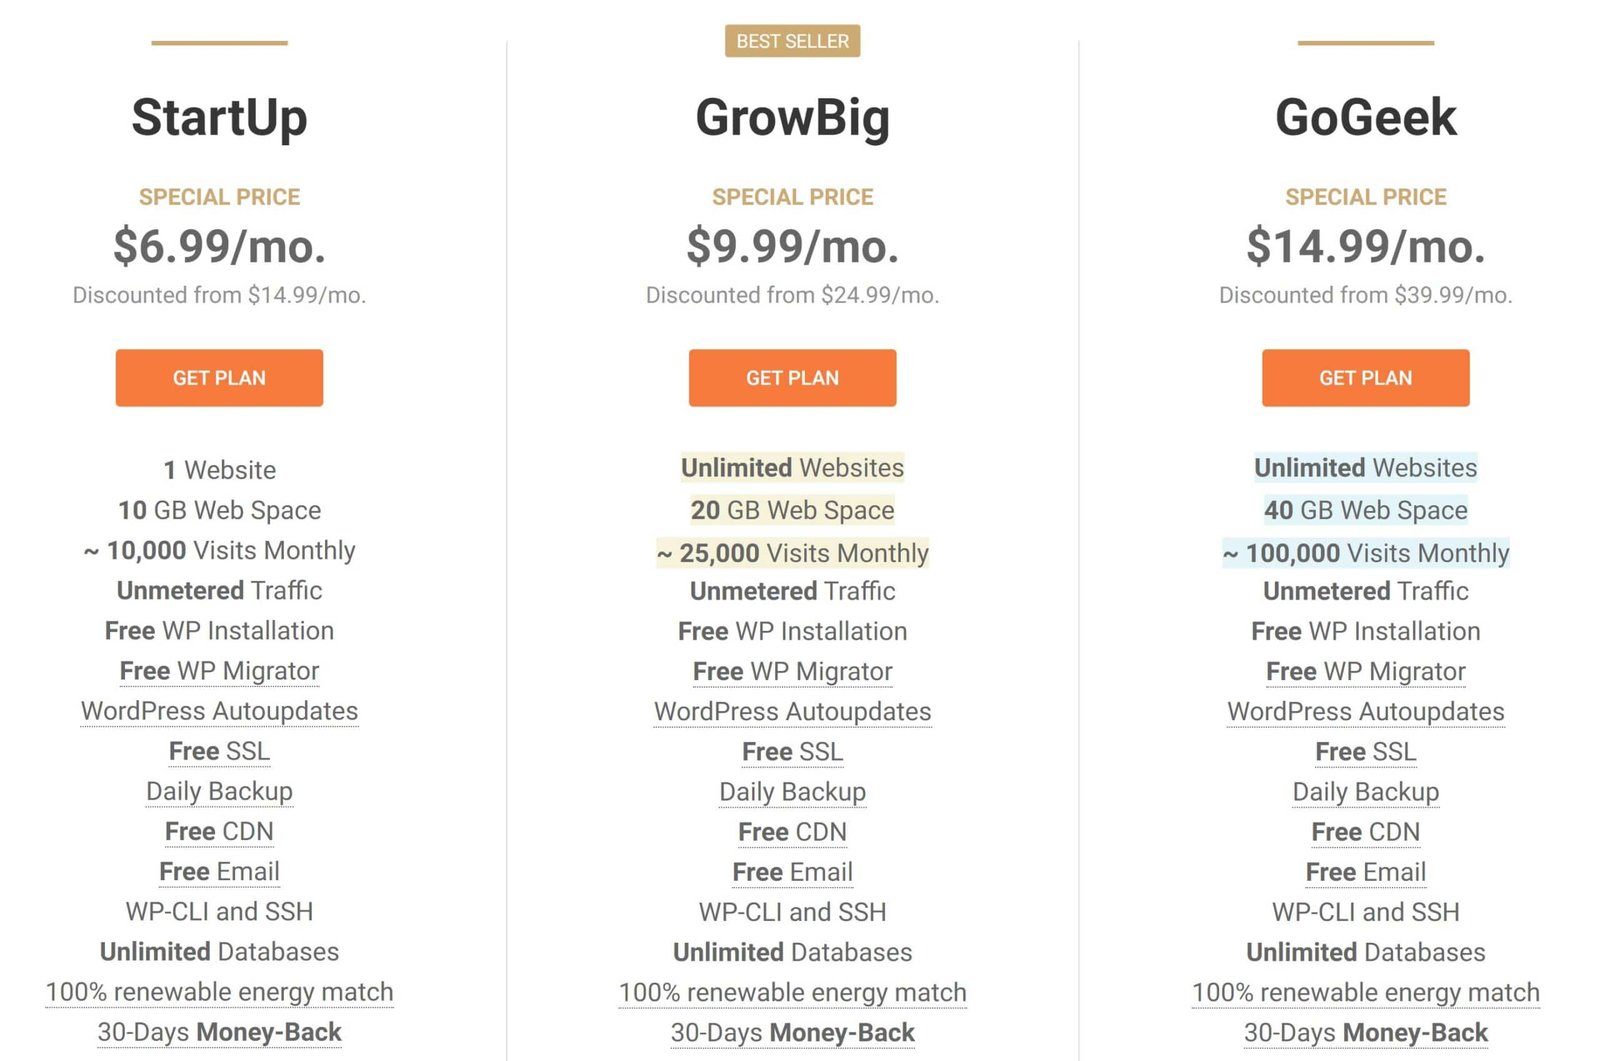Click GET PLAN under GoGeek

(x=1365, y=378)
